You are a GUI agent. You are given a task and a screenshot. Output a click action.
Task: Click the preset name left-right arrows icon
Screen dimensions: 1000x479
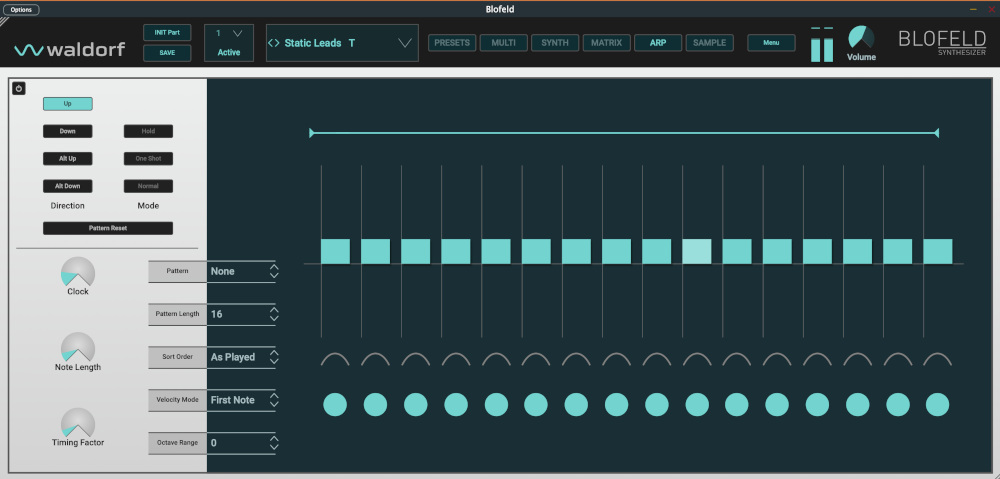274,43
